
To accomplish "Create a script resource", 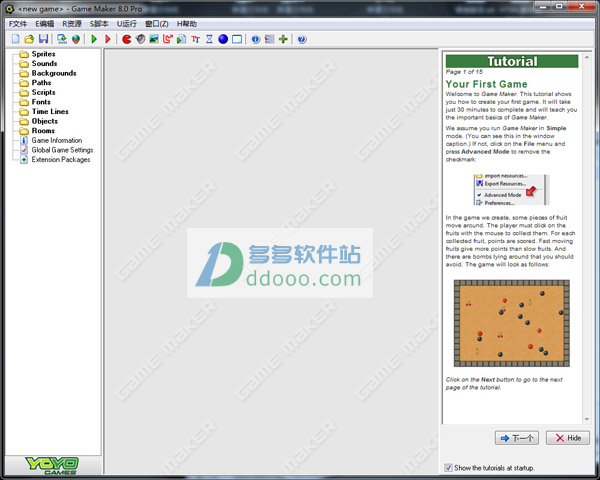I will pos(181,39).
